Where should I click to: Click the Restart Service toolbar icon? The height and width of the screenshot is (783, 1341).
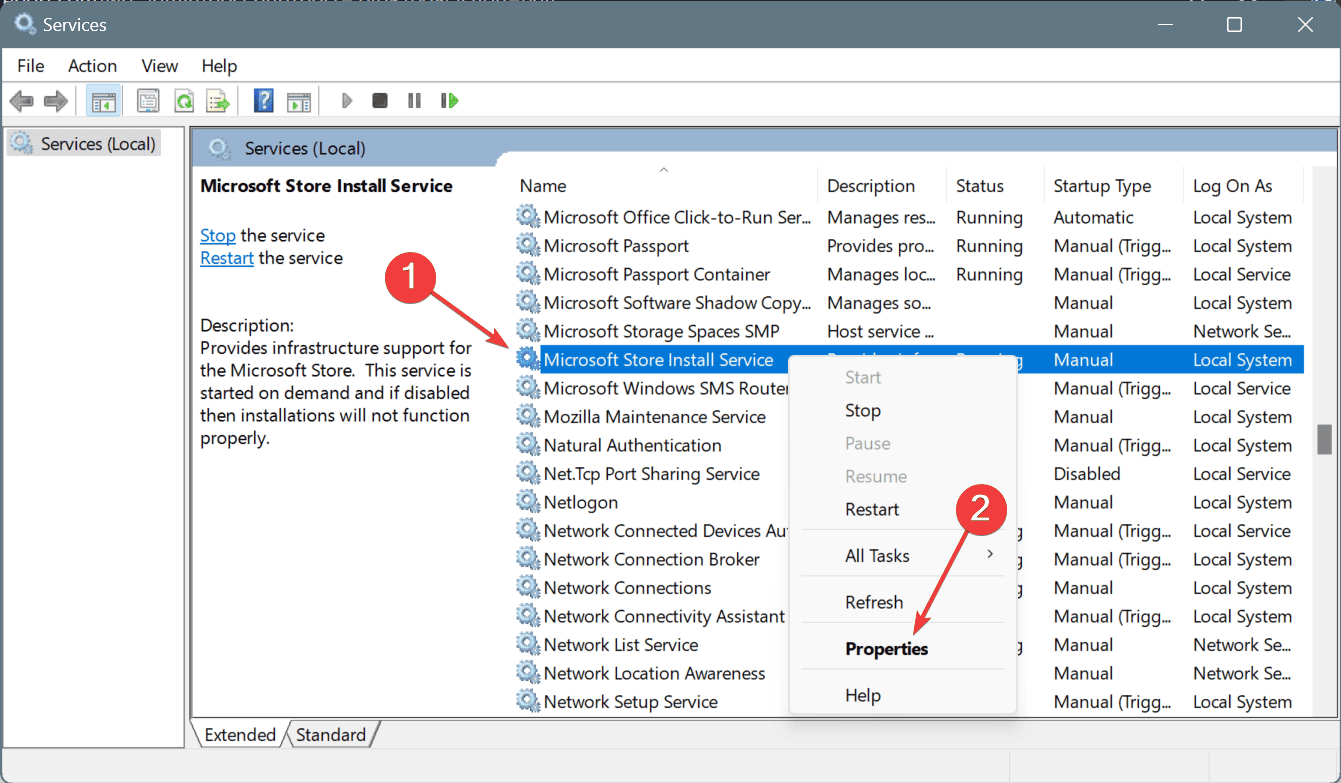pos(449,101)
